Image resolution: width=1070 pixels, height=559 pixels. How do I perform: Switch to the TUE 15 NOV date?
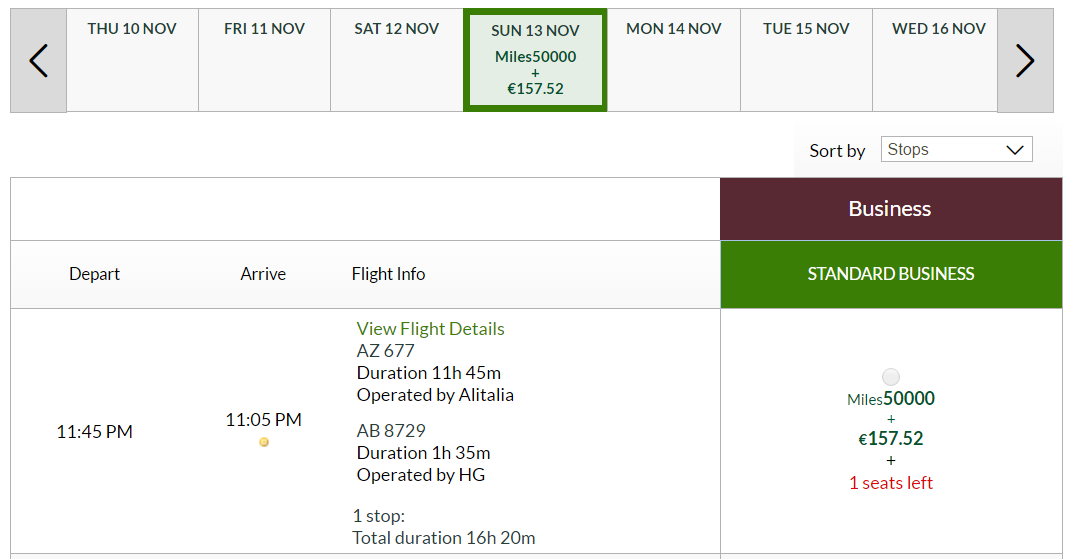(x=806, y=60)
